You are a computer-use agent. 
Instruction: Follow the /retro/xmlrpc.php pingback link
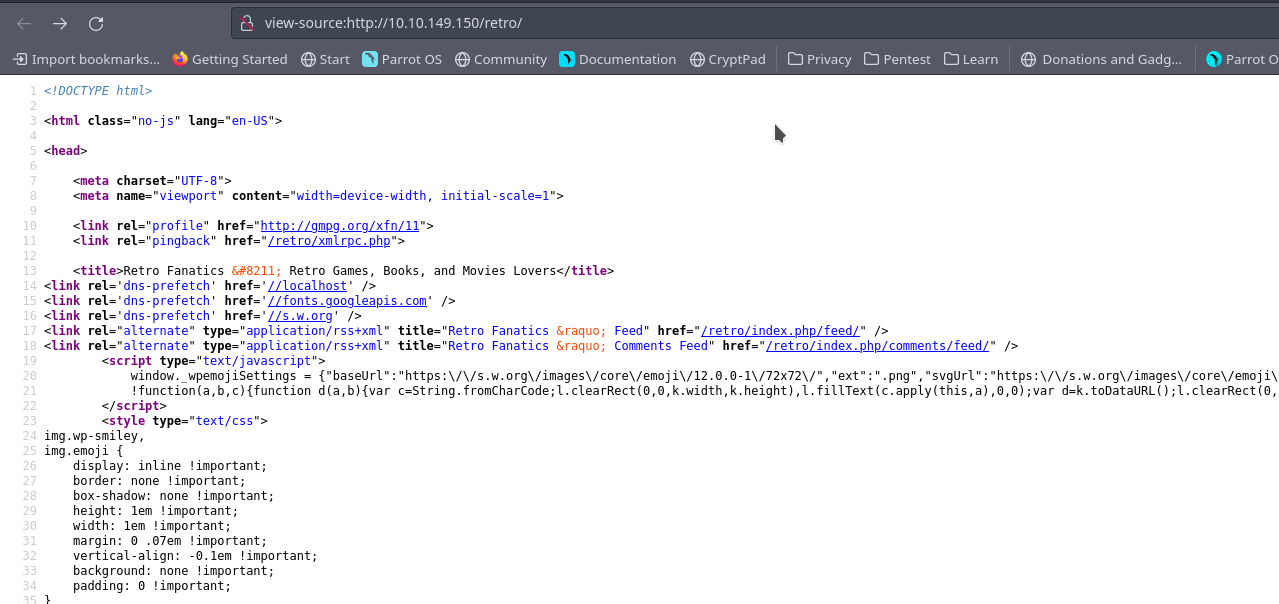[x=328, y=241]
